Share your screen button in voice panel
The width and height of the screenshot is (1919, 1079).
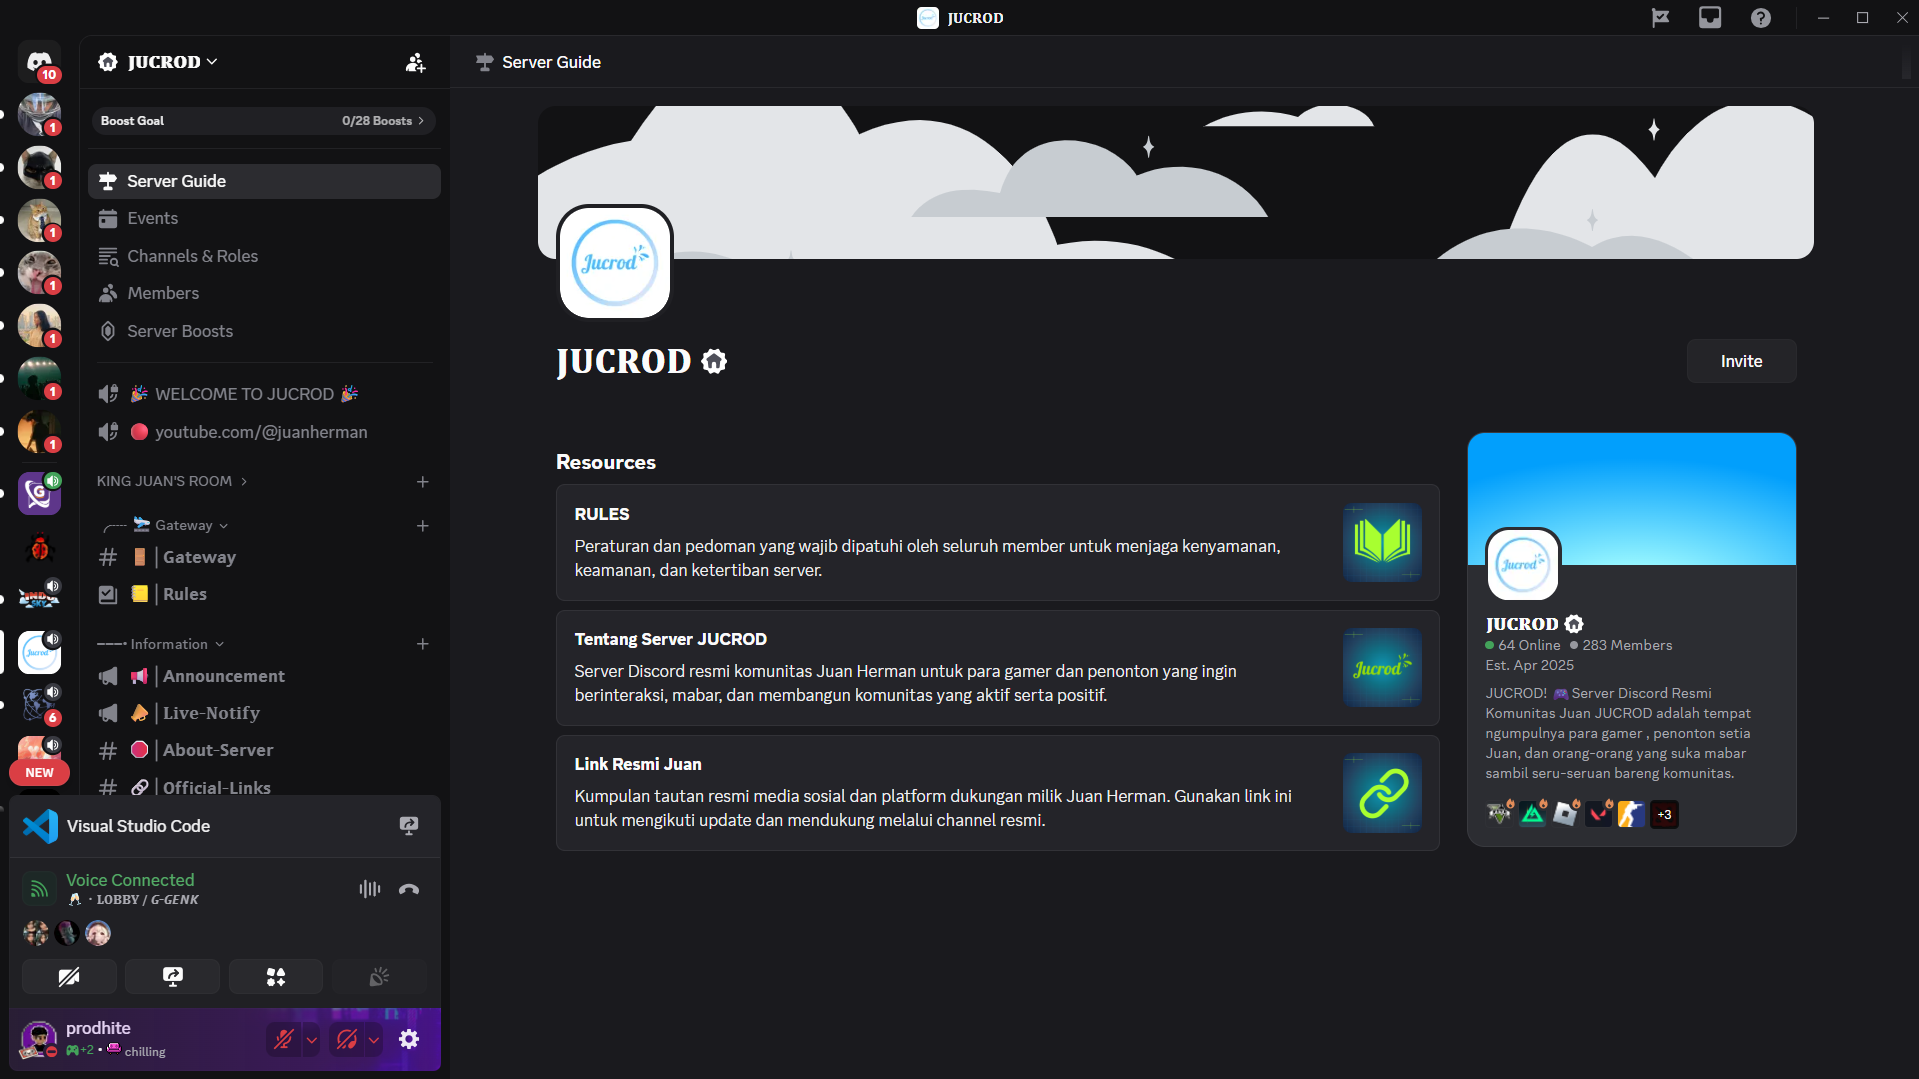(172, 977)
